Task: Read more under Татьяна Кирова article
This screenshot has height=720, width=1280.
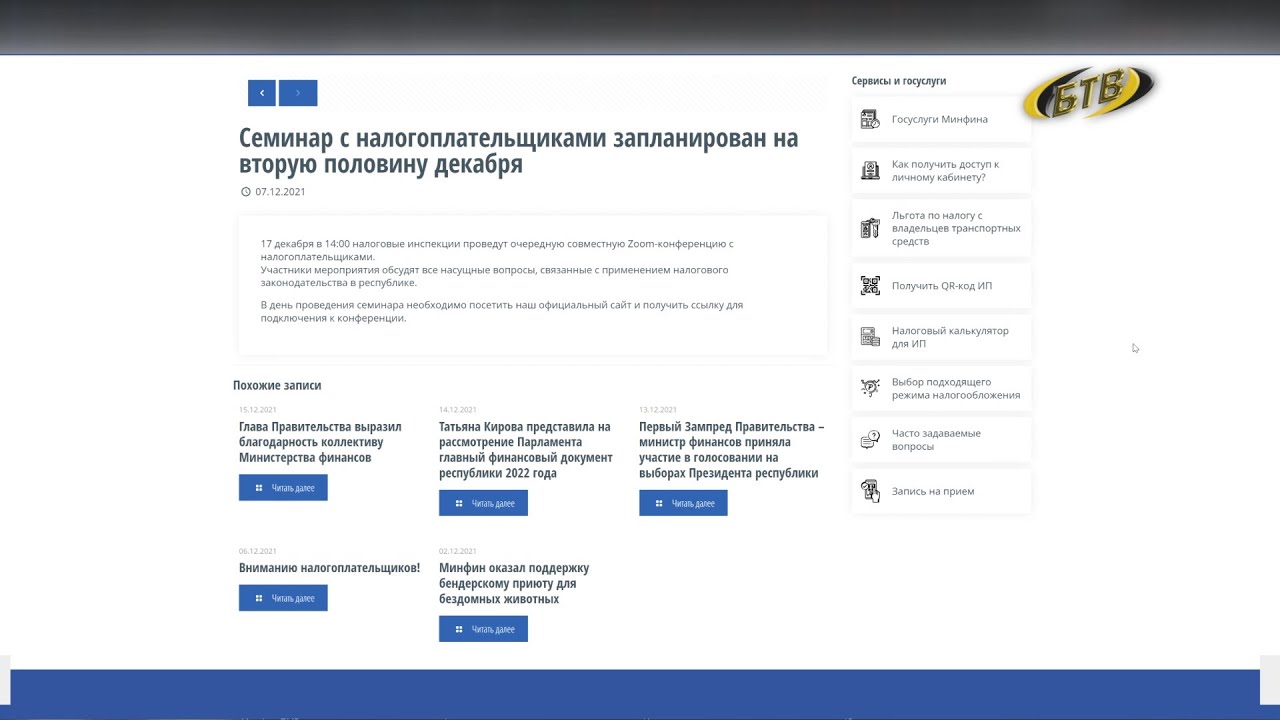Action: coord(483,503)
